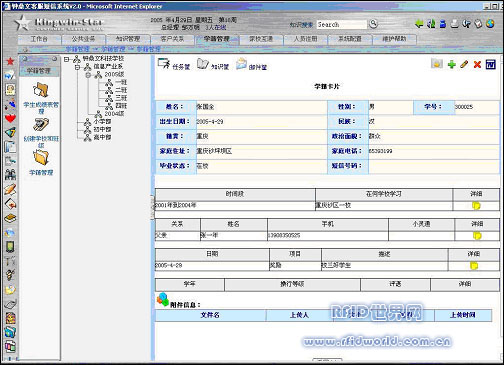Switch to the 知识管理 tab
This screenshot has width=504, height=365.
[128, 39]
